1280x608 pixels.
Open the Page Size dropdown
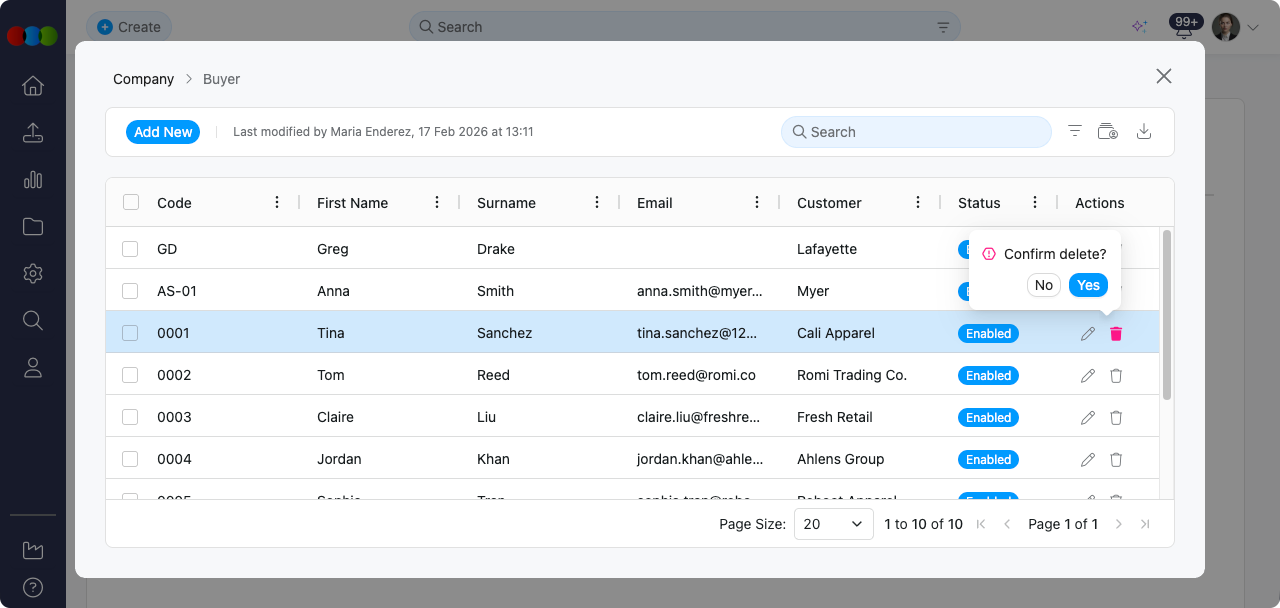833,524
